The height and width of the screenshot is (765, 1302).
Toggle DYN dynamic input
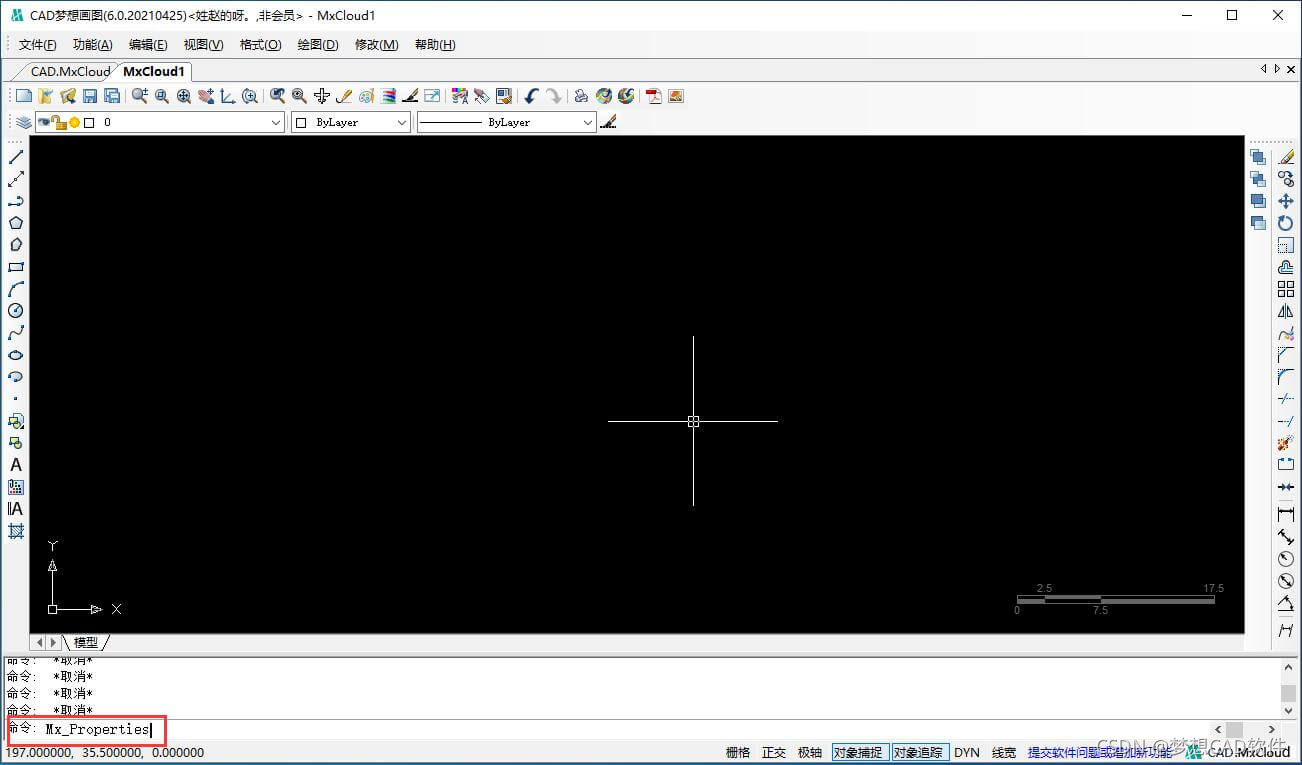click(967, 752)
